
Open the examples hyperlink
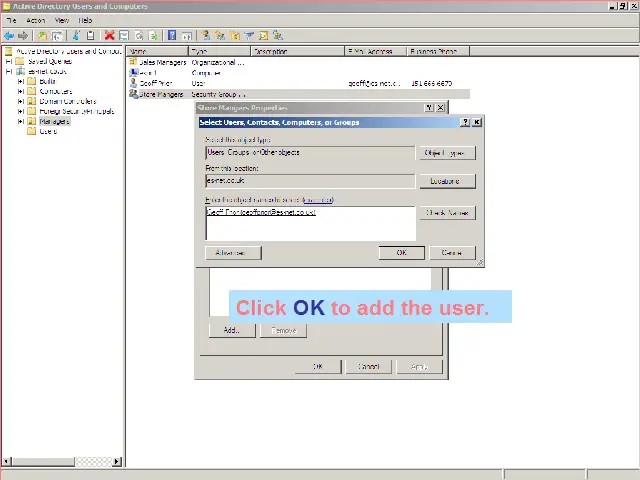(x=318, y=200)
